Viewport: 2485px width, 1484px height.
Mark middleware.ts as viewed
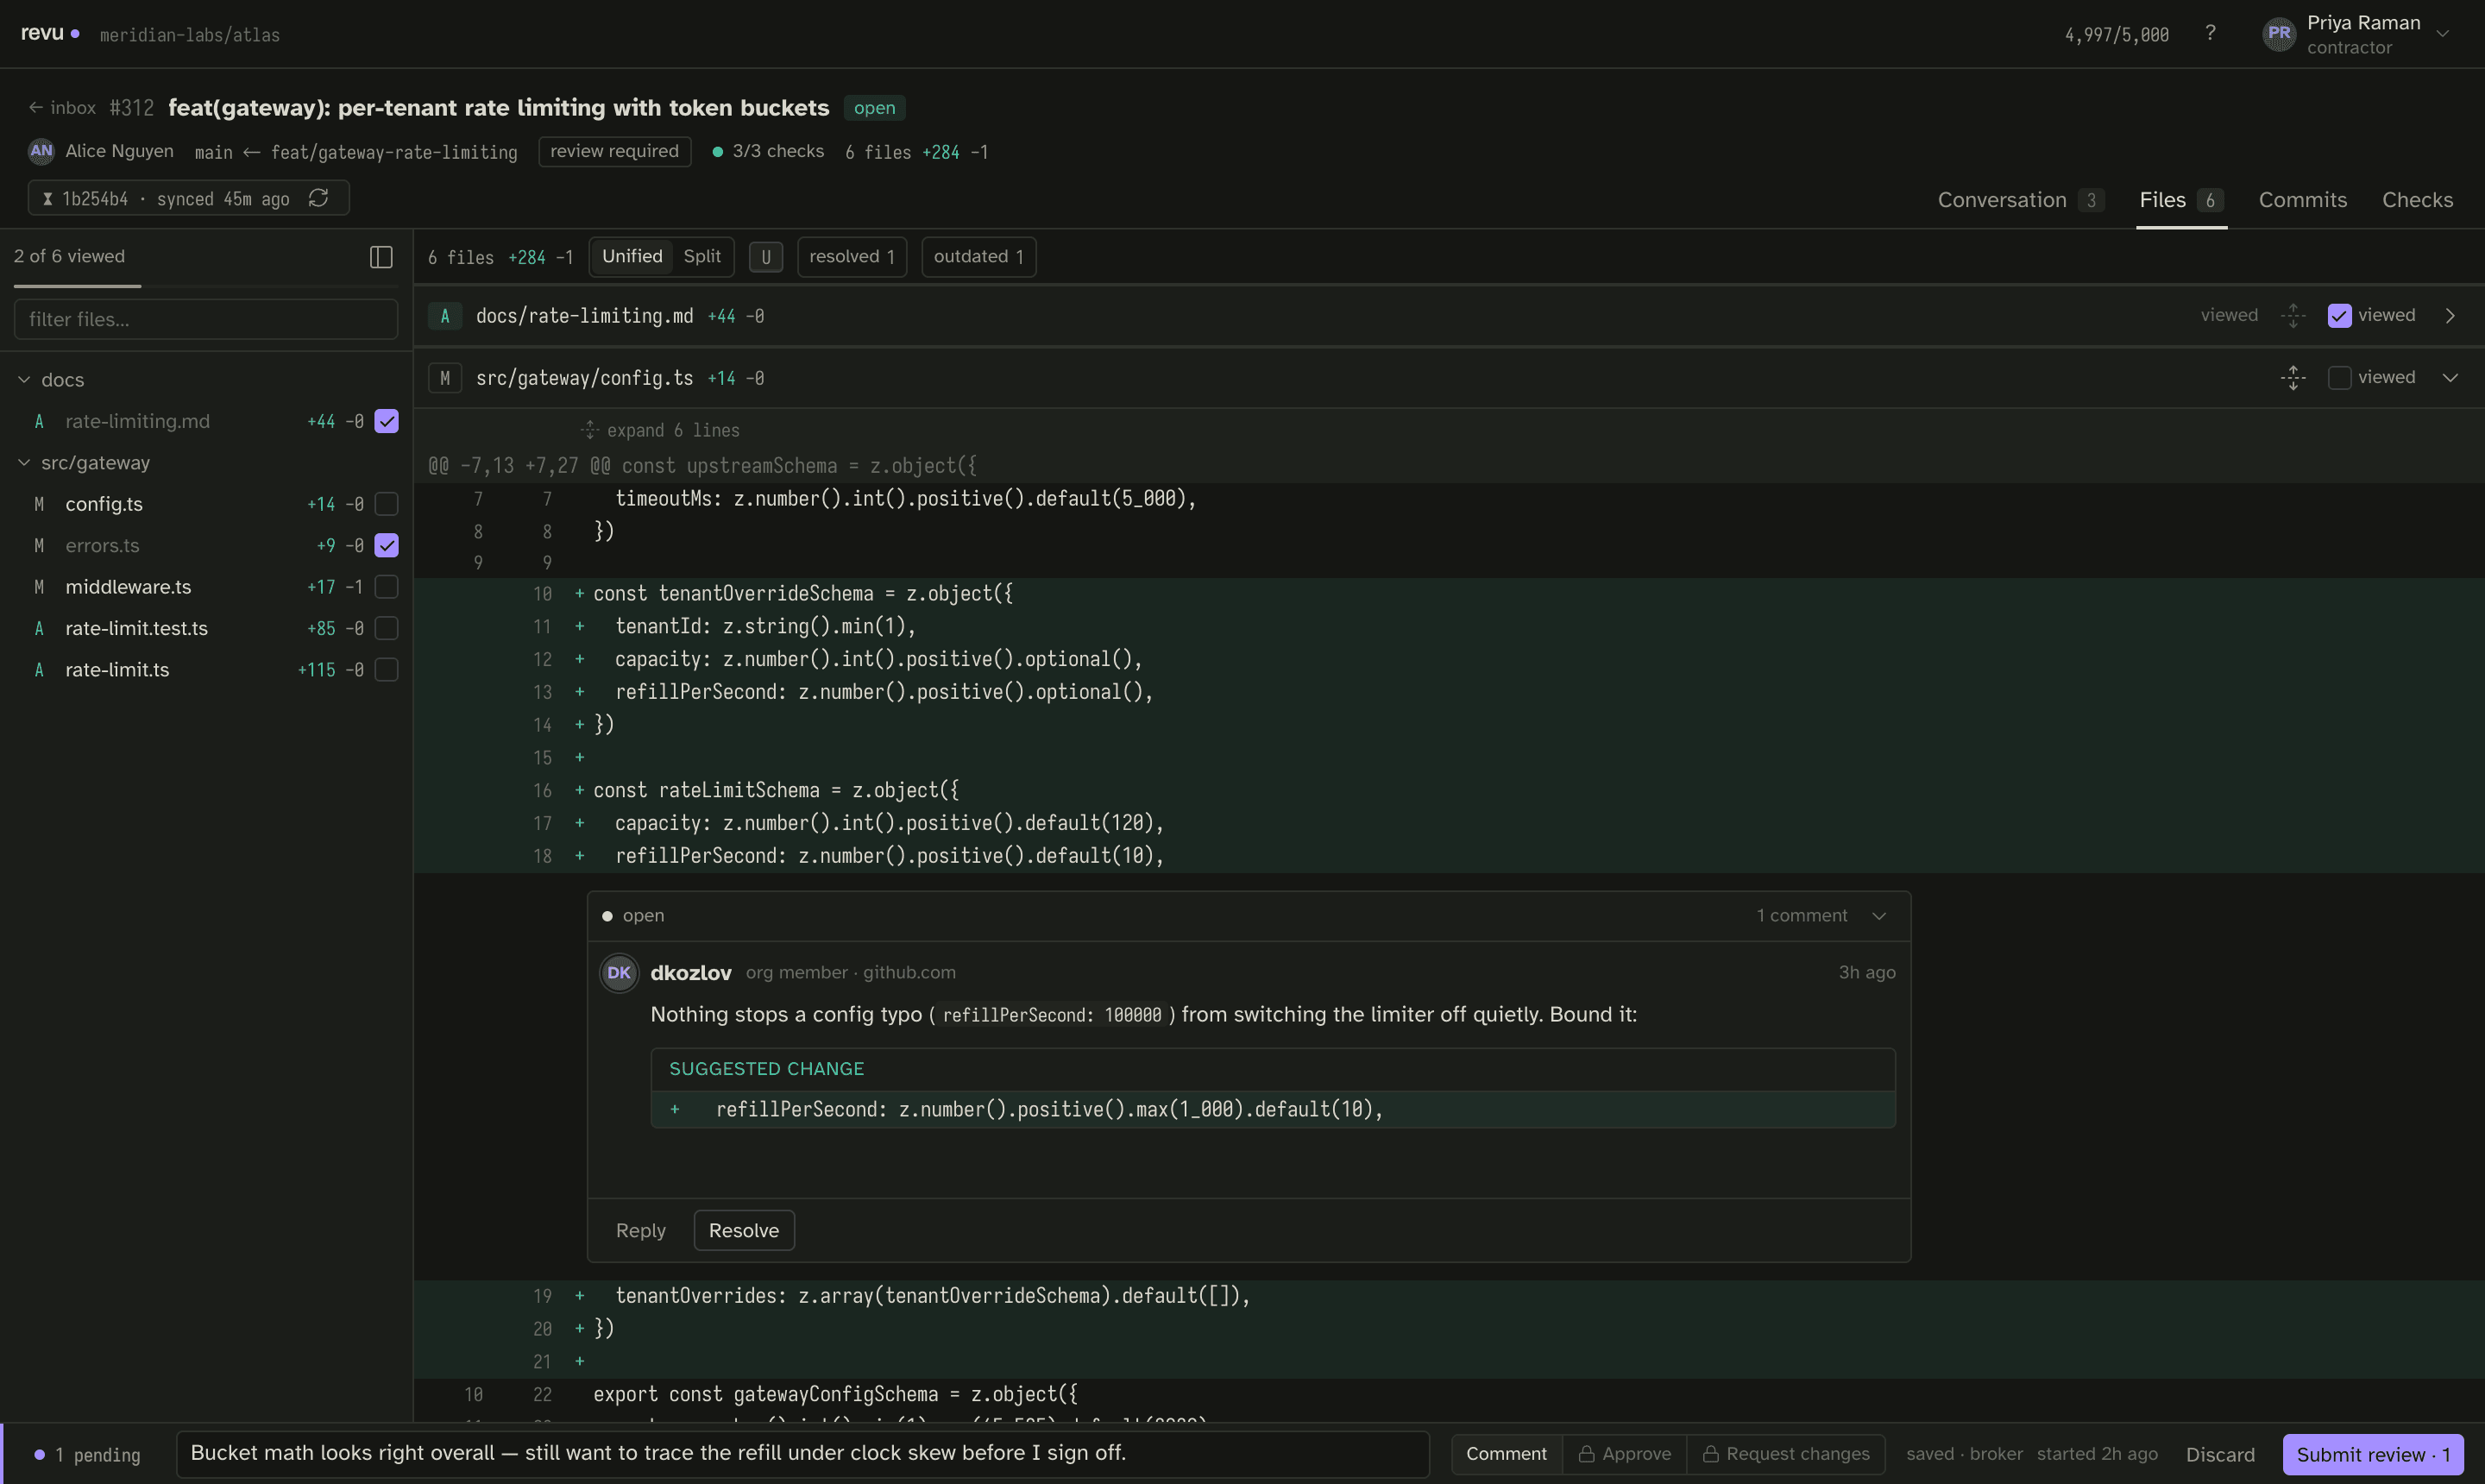tap(386, 587)
